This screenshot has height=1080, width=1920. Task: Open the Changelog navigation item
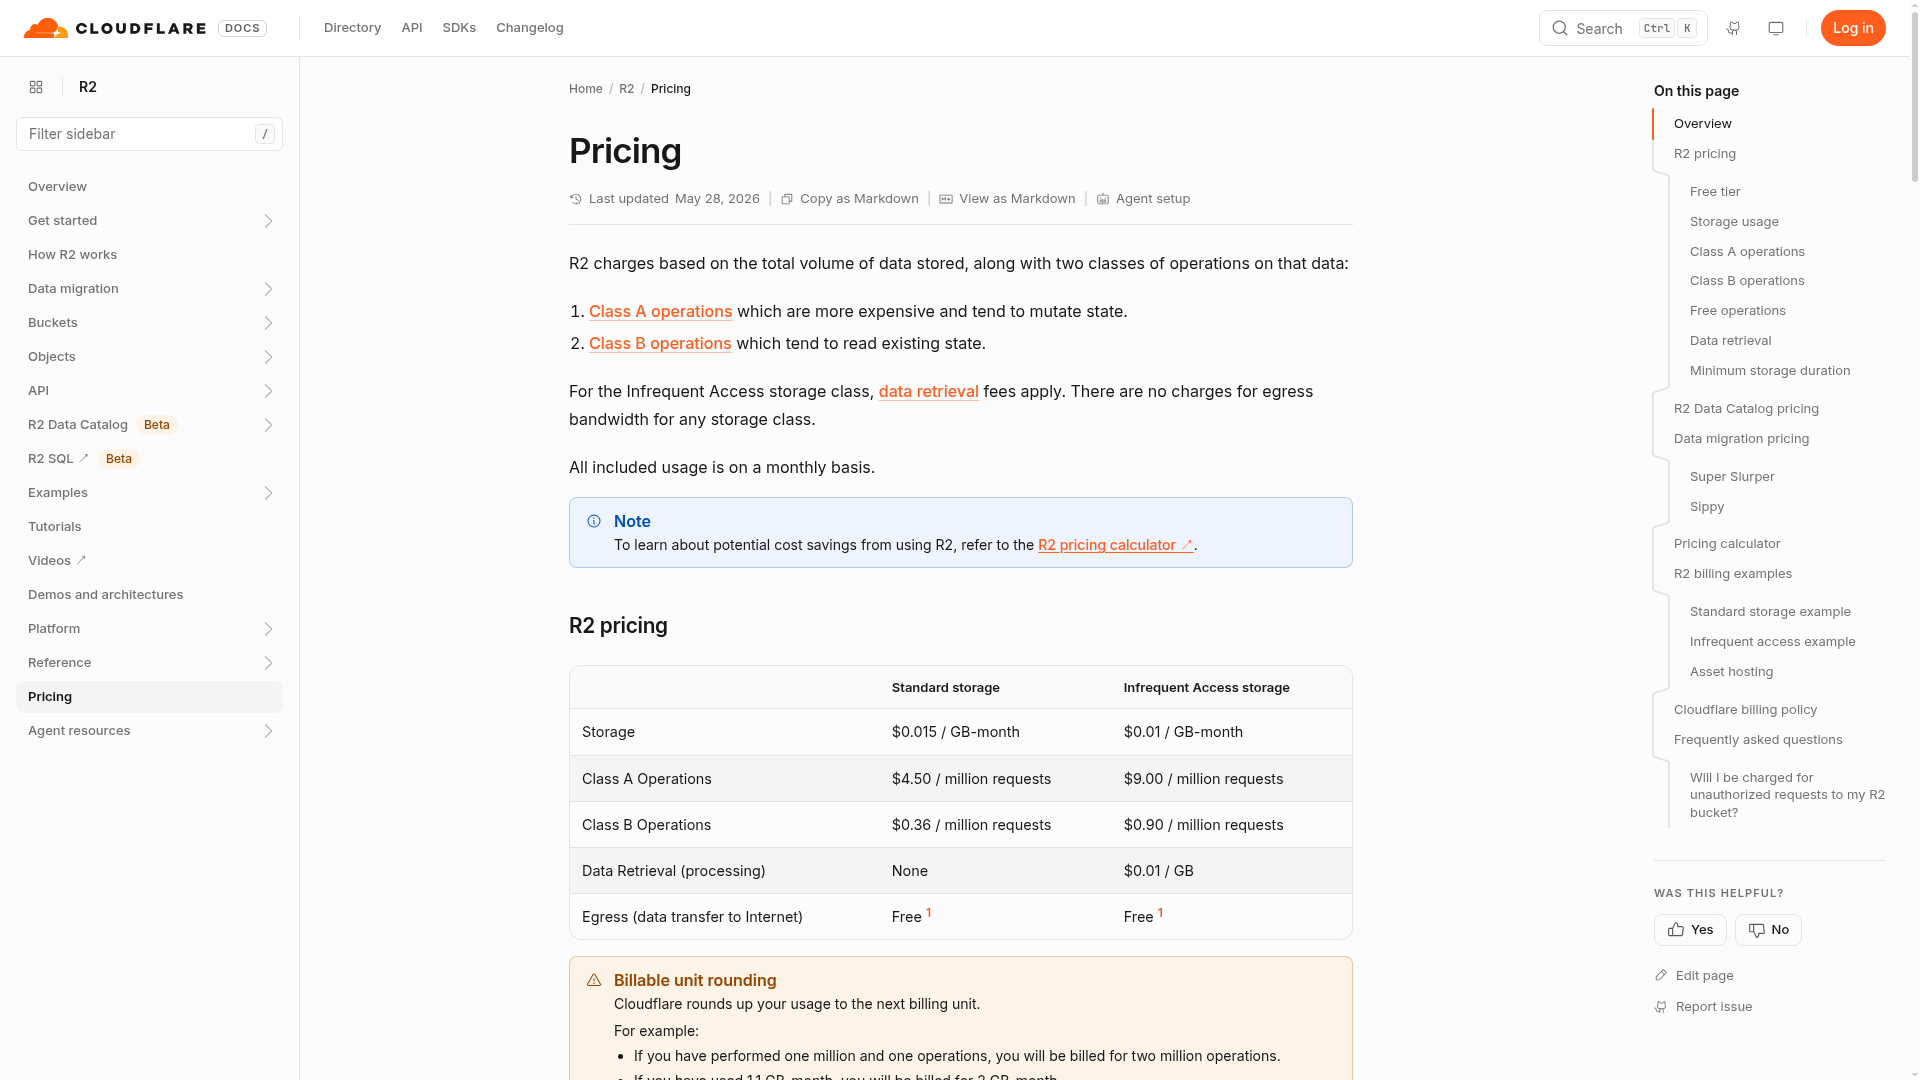[x=530, y=28]
